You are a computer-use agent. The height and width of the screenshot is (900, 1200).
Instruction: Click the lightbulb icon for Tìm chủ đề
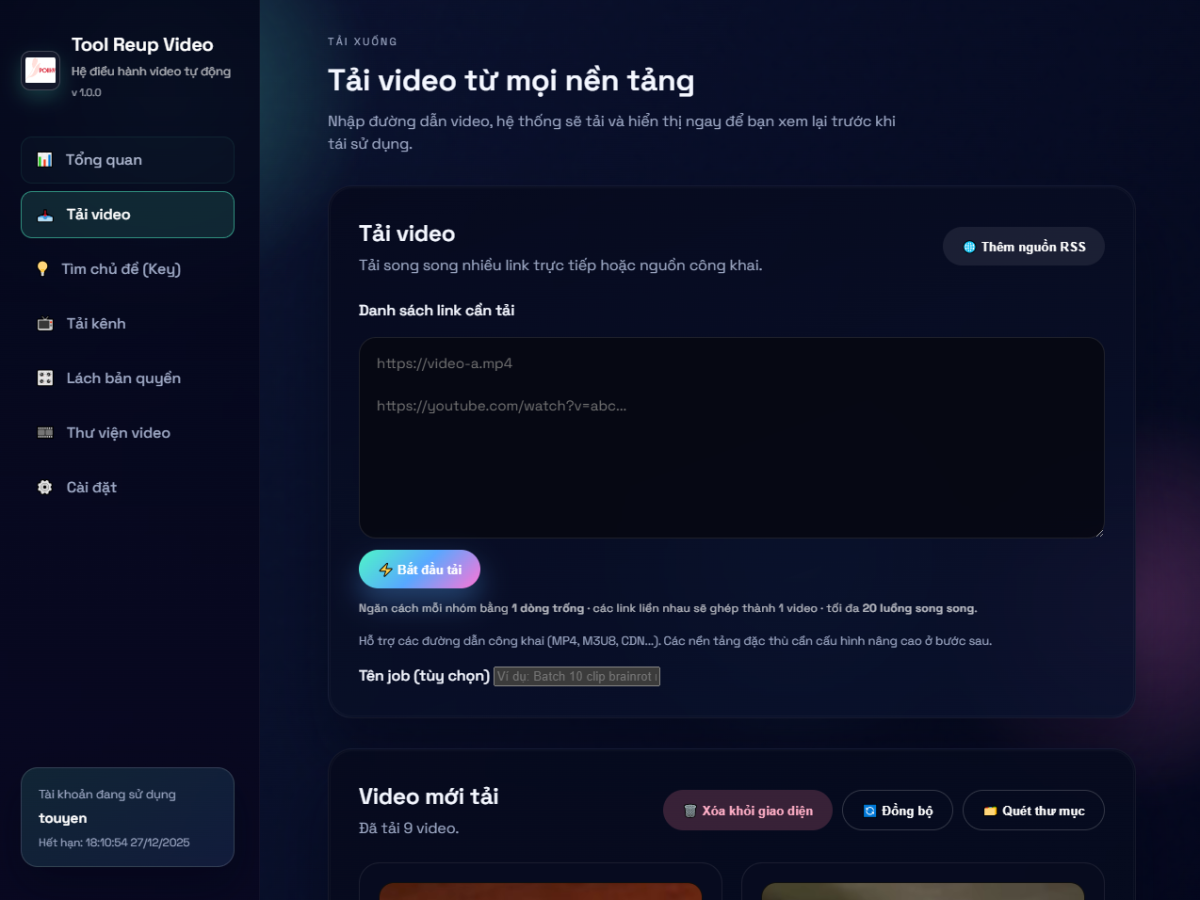tap(42, 269)
